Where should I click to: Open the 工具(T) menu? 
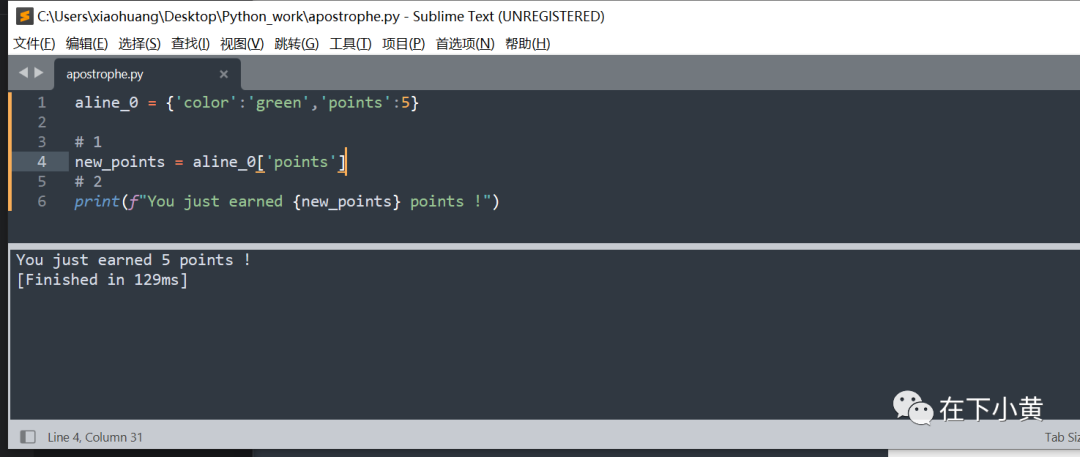[x=351, y=44]
